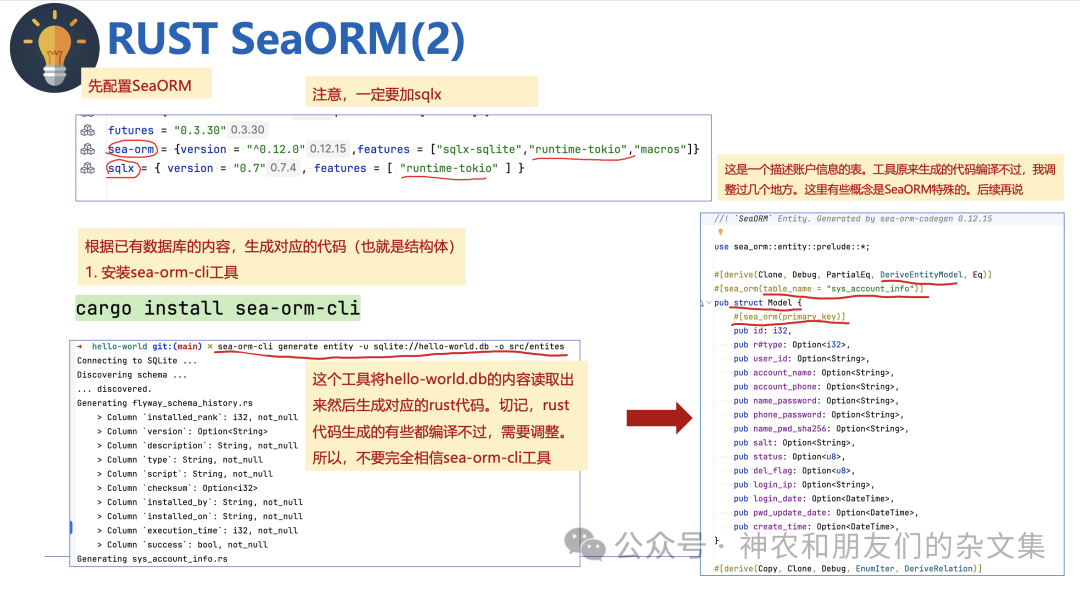Screen dimensions: 1080x589
Task: Click the 'pub salt' field line
Action: [794, 442]
